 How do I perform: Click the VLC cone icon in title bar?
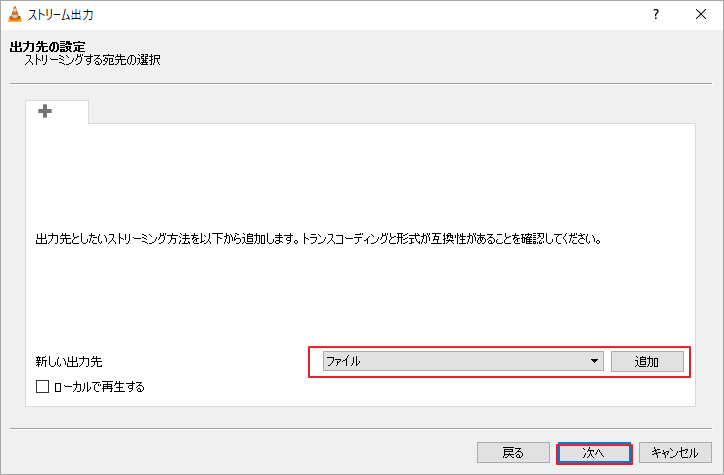click(x=15, y=14)
